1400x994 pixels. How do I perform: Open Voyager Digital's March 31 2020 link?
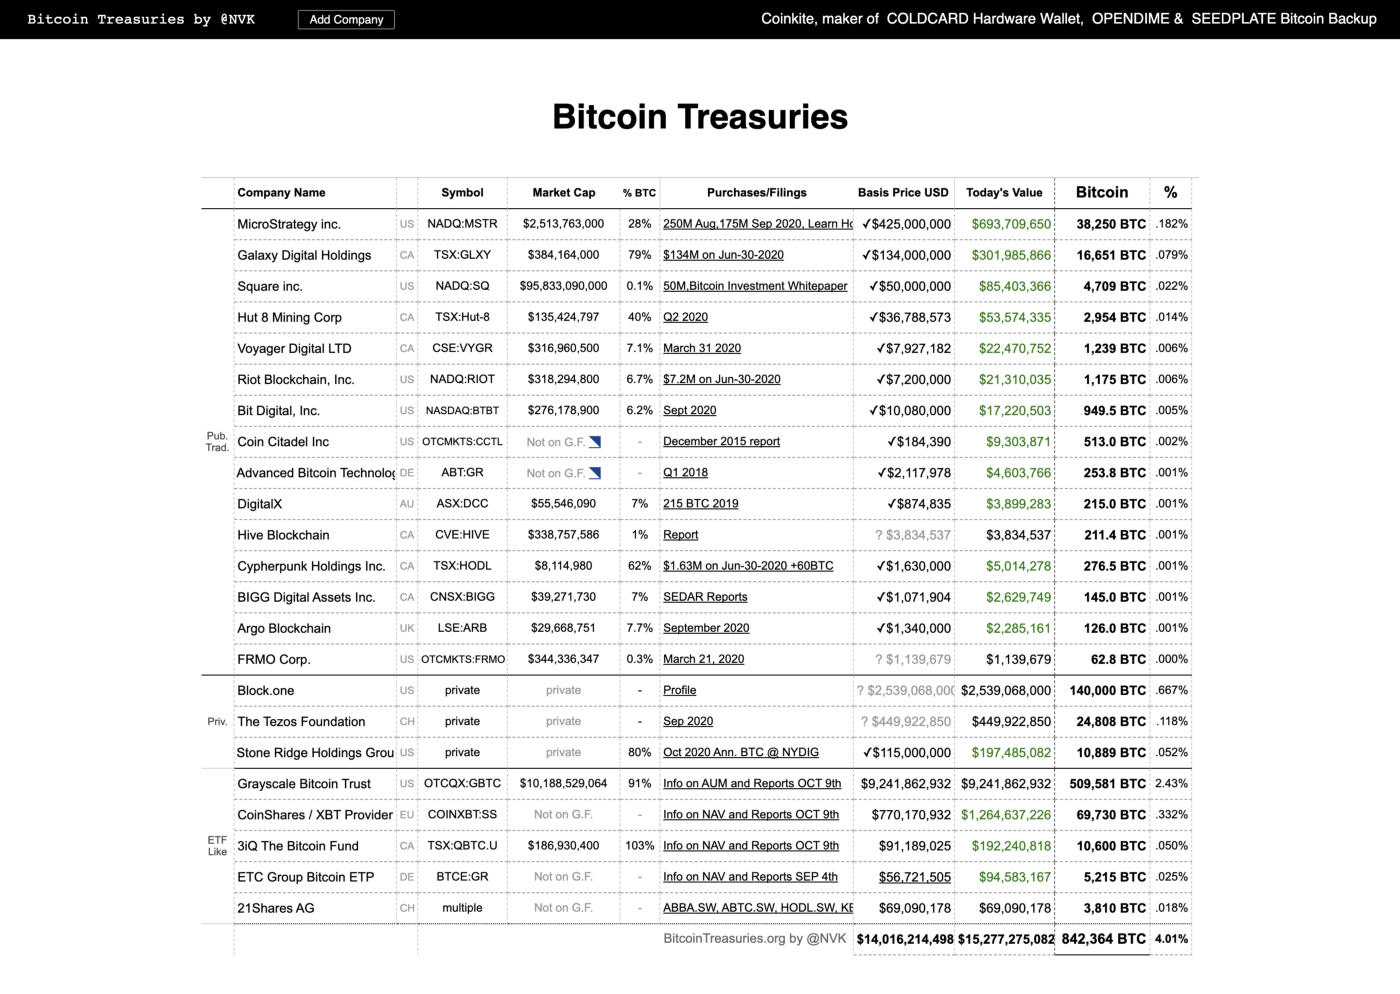(702, 348)
